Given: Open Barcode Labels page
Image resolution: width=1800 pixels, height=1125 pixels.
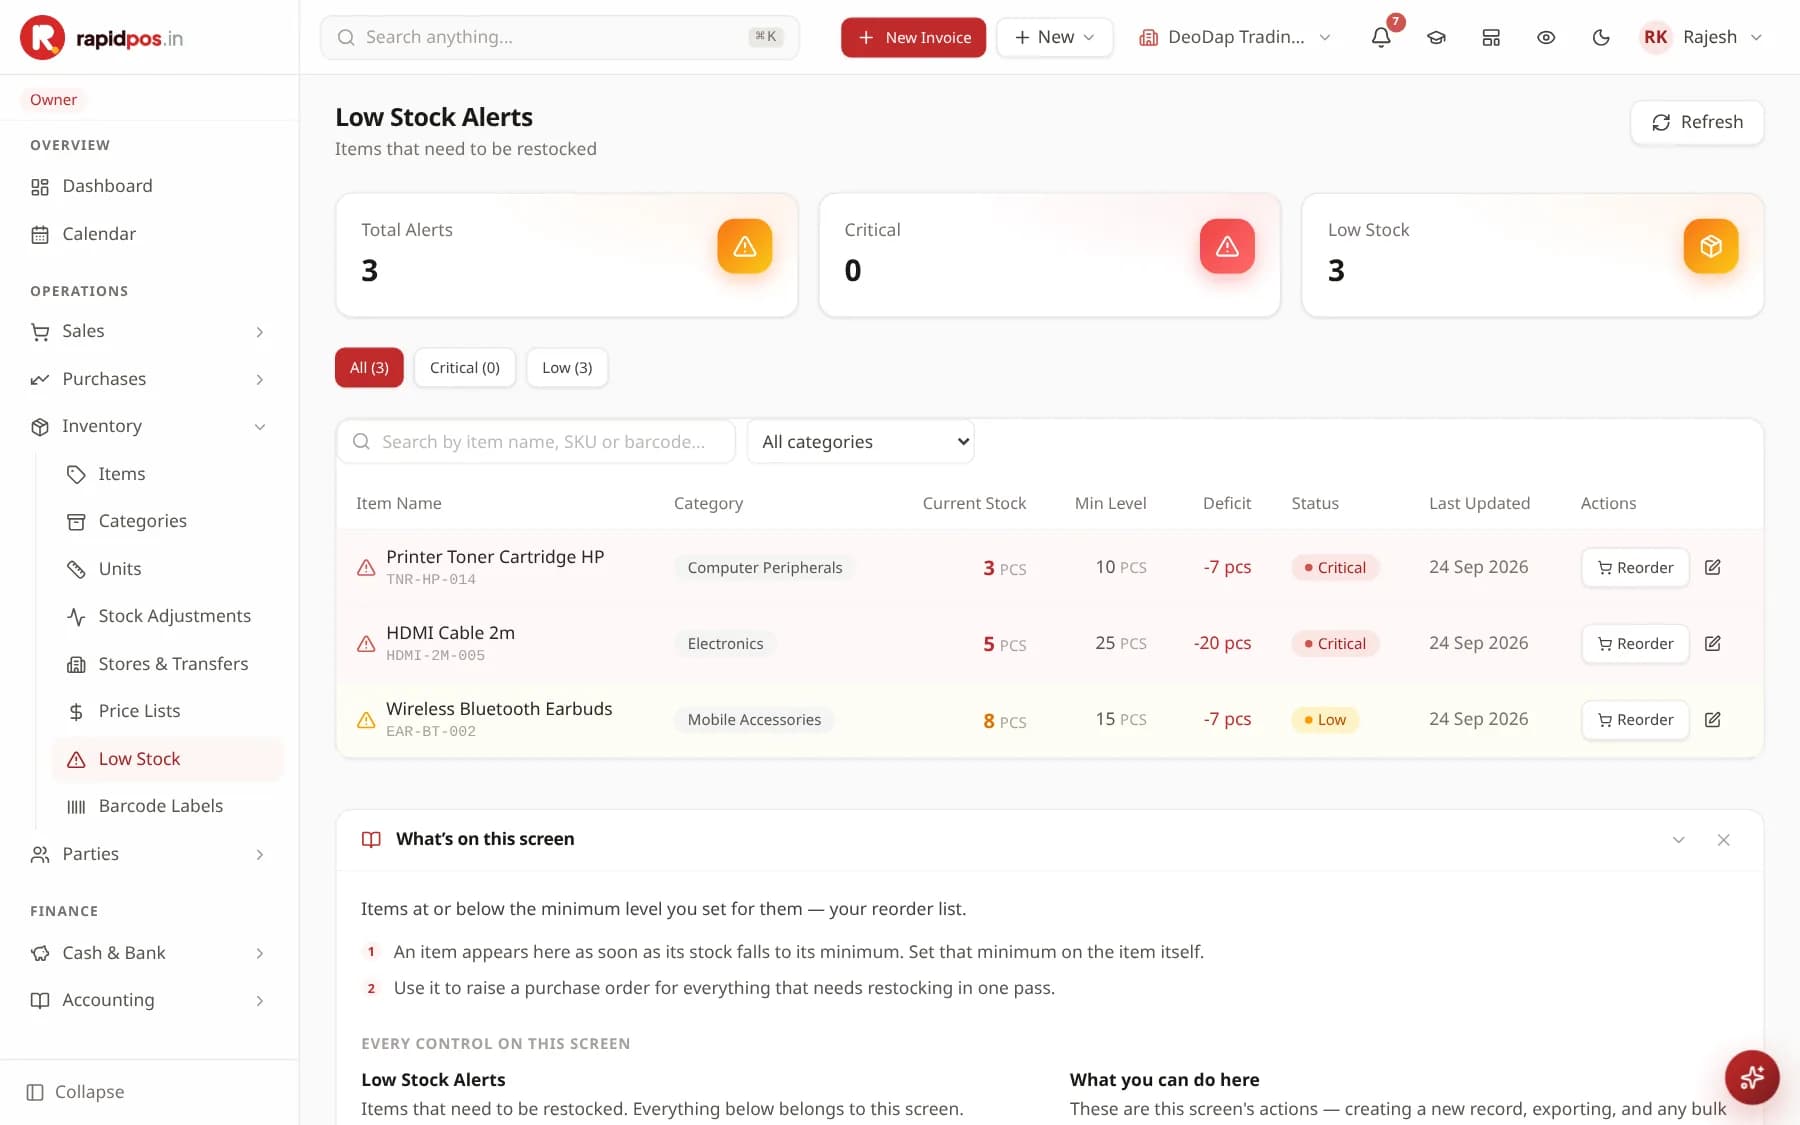Looking at the screenshot, I should tap(167, 806).
